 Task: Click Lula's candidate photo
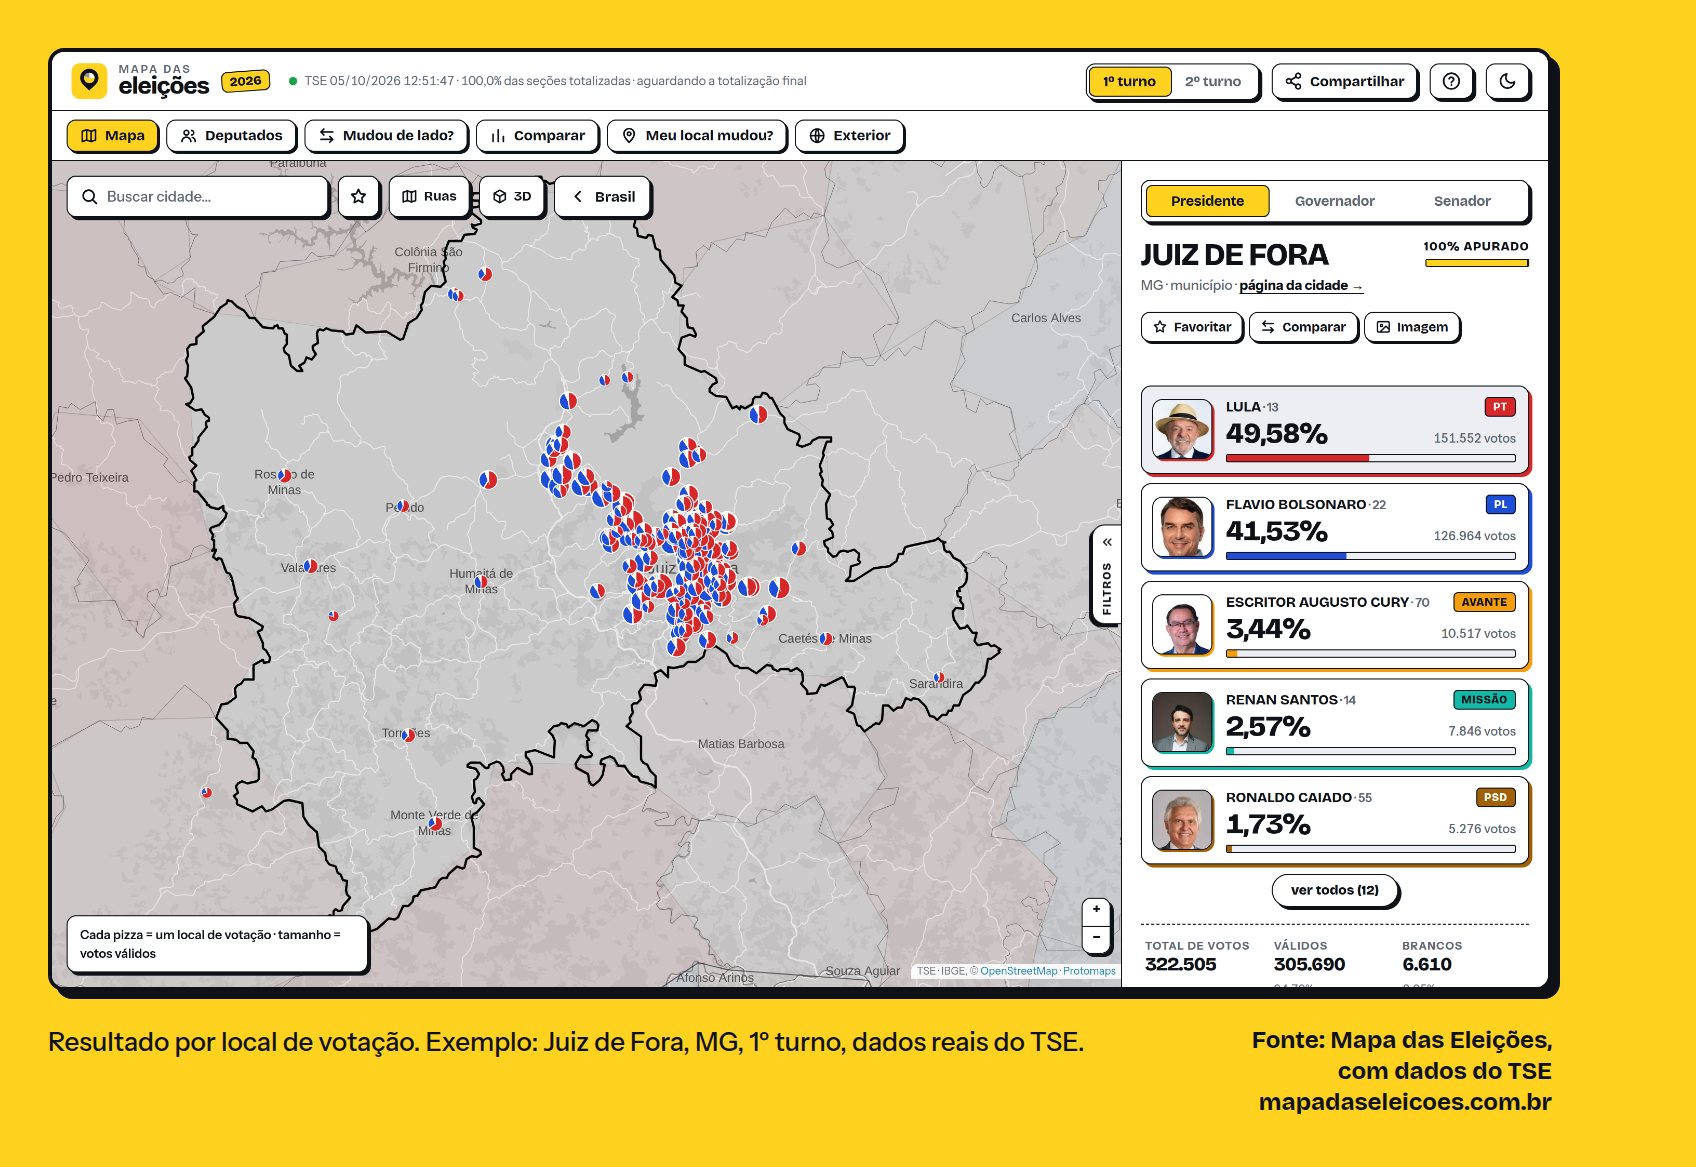(1182, 430)
